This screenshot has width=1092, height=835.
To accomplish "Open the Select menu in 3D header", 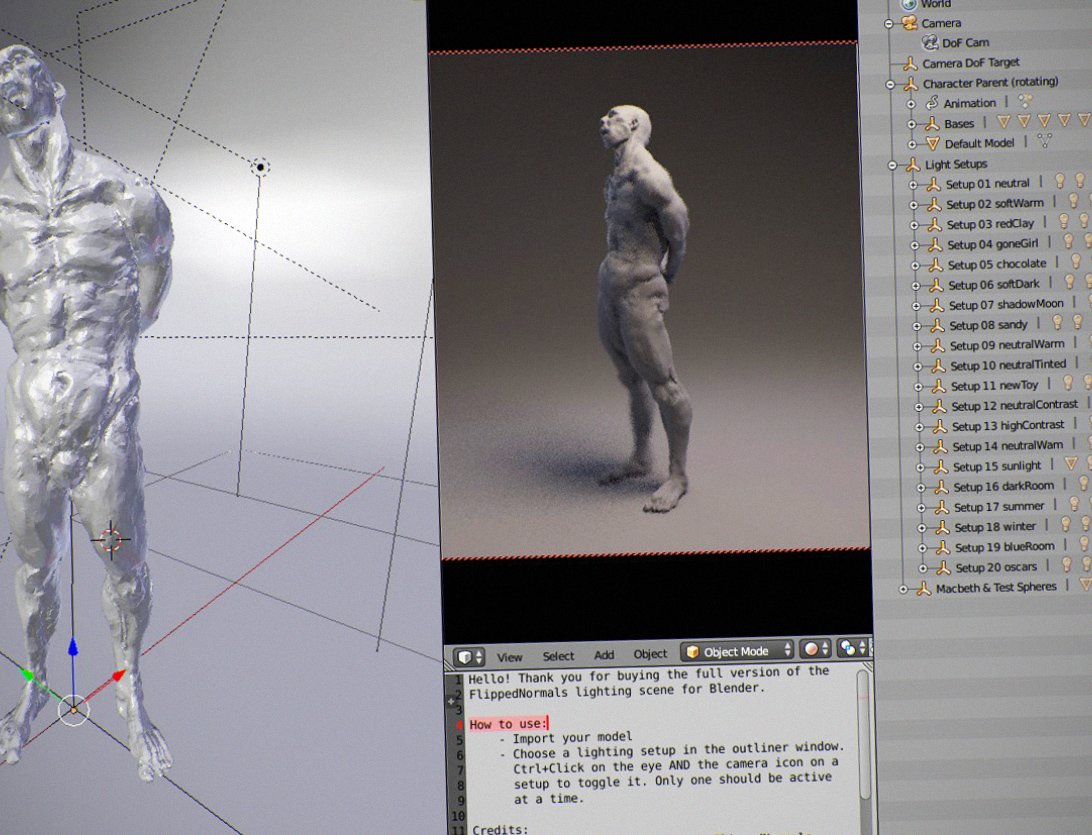I will [559, 656].
